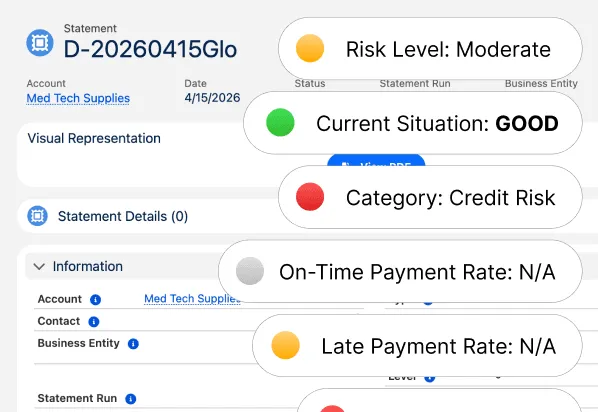Click the orange dot beside Risk Level
Screen dimensions: 598x412
tap(310, 48)
